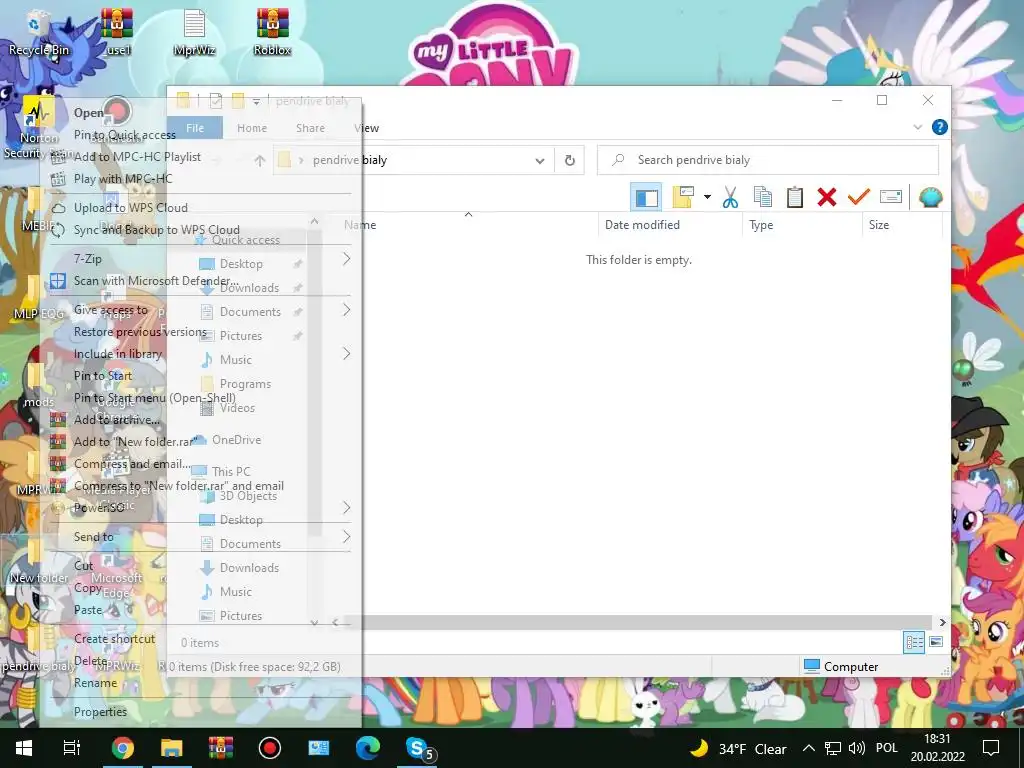Switch to Details view in status bar

tap(914, 642)
